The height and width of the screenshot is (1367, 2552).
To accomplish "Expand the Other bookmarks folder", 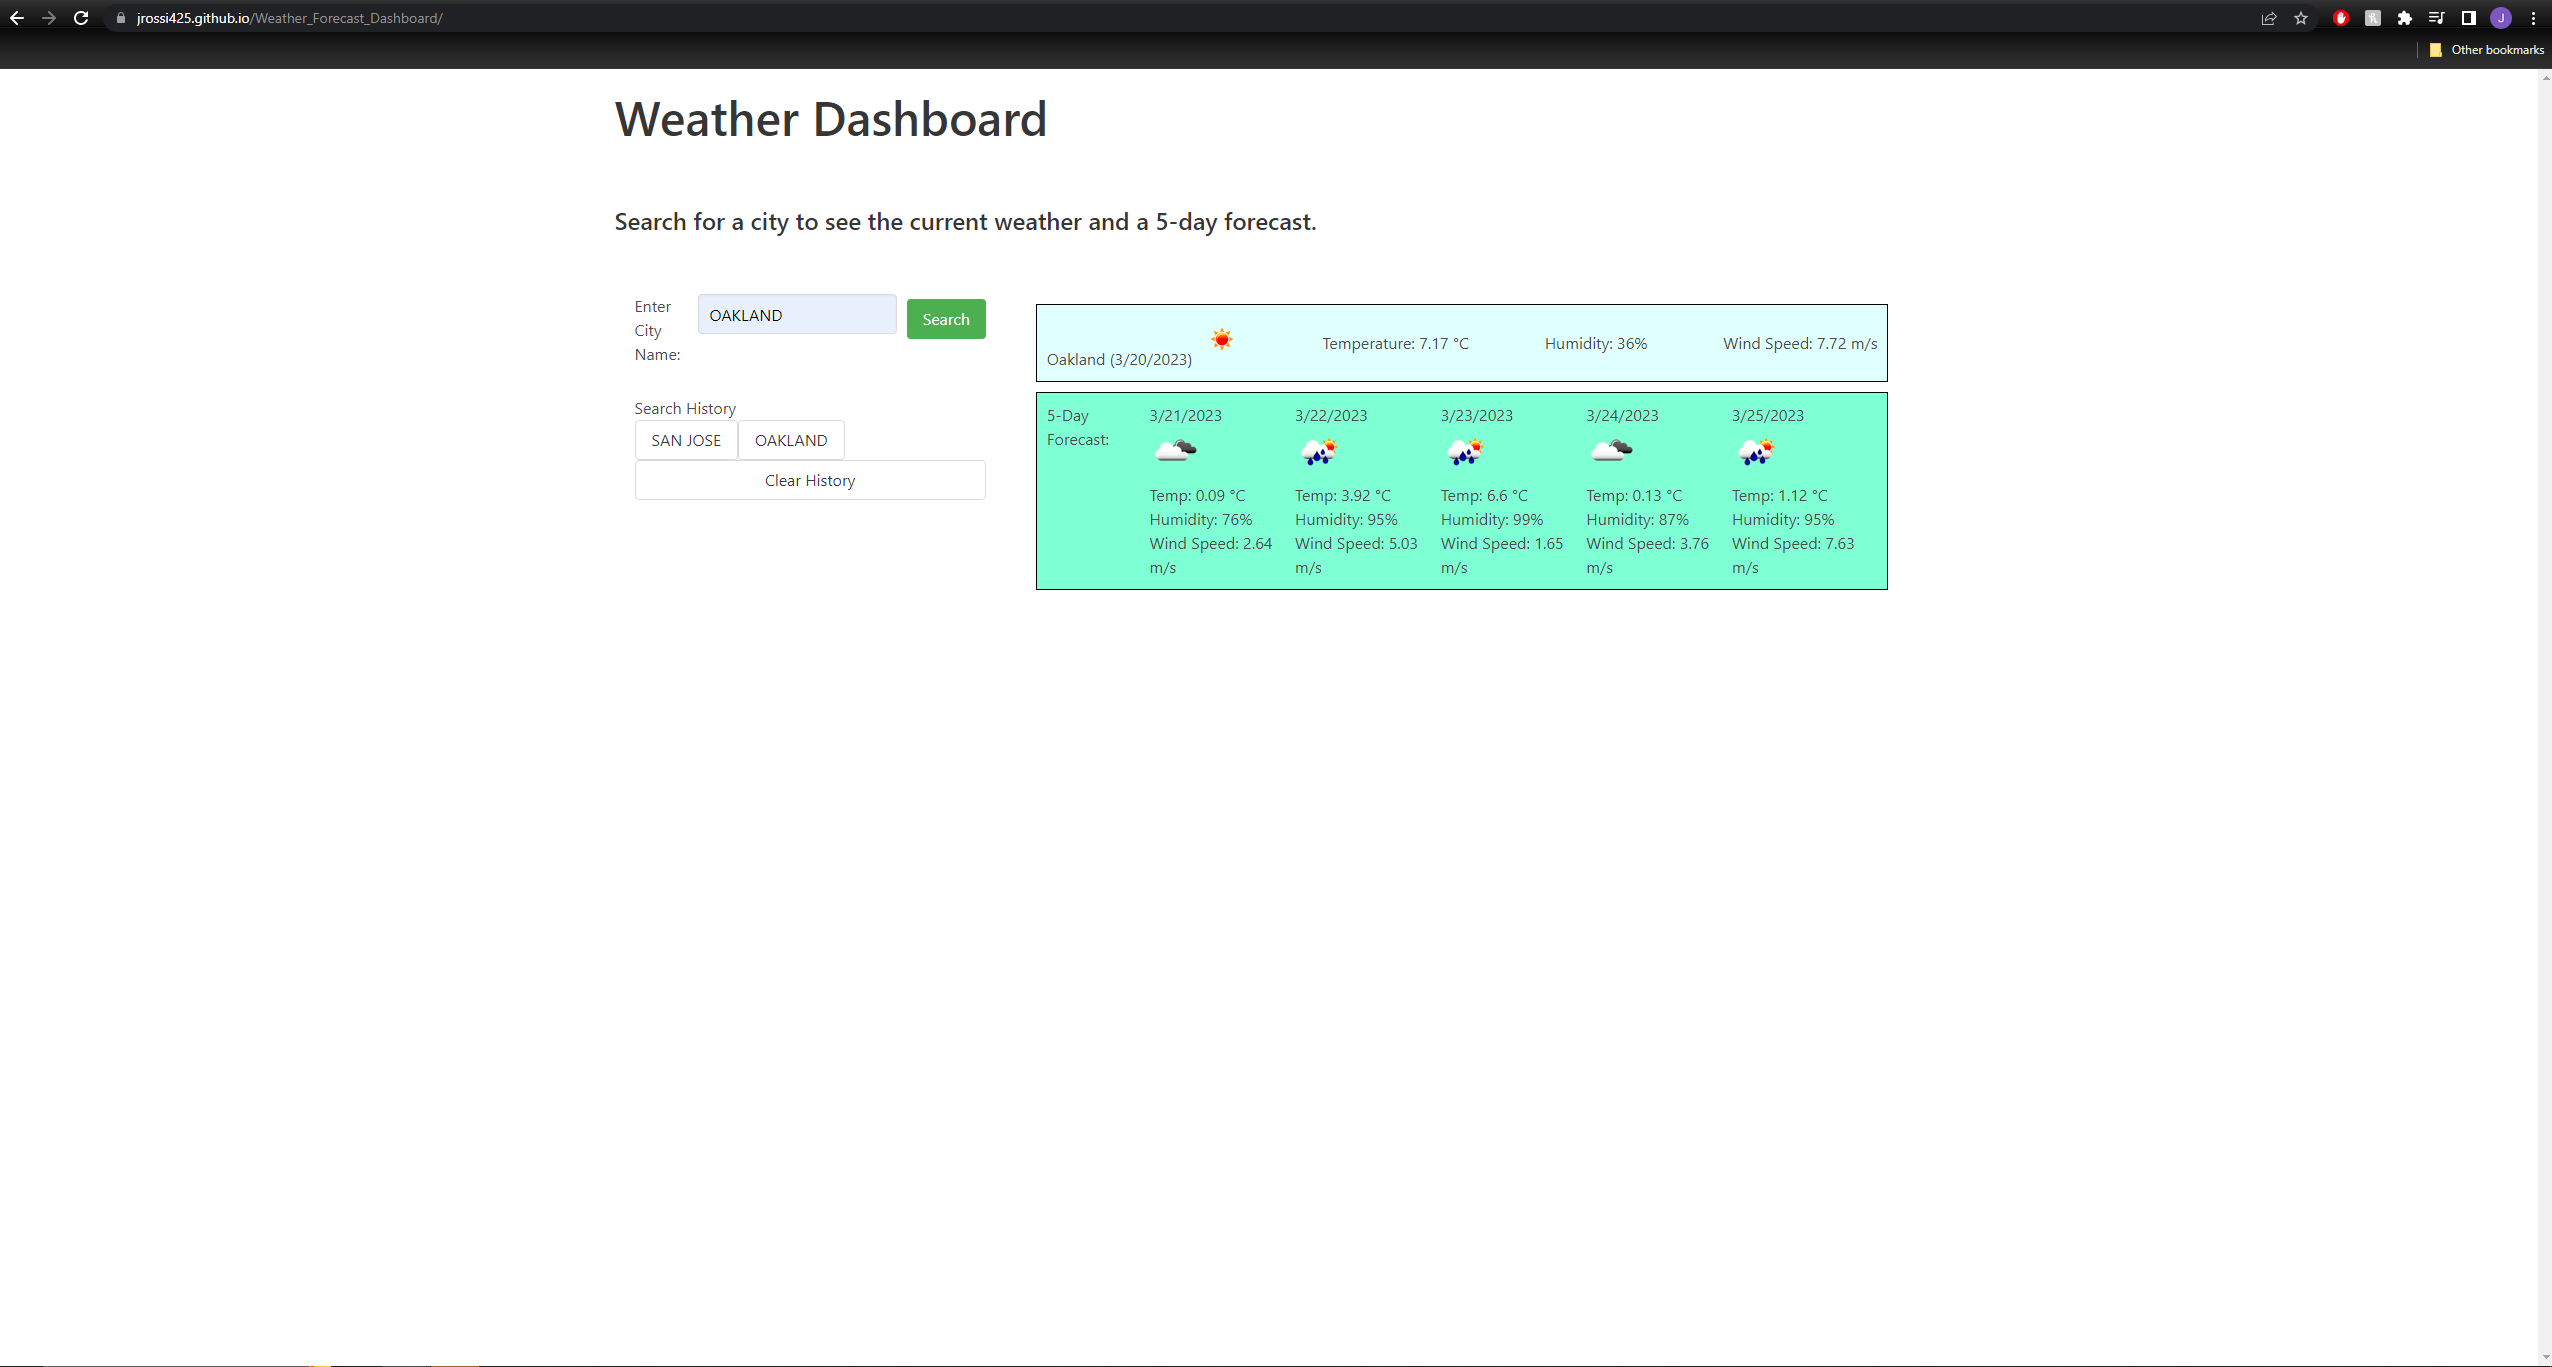I will tap(2492, 49).
